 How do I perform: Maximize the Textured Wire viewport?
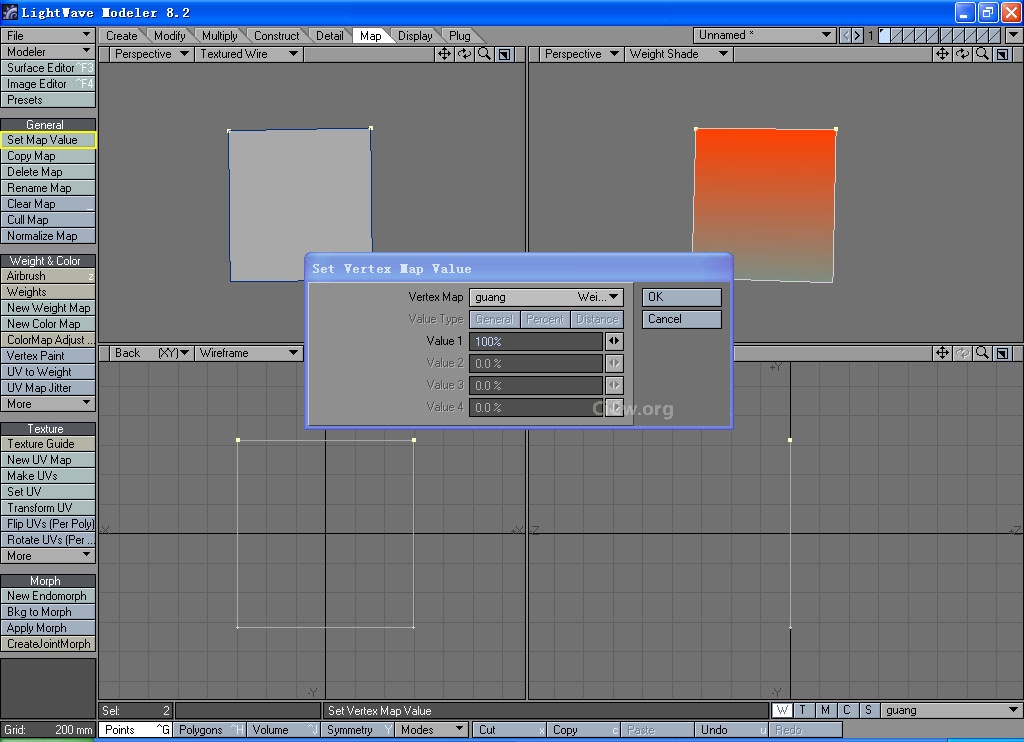point(505,54)
